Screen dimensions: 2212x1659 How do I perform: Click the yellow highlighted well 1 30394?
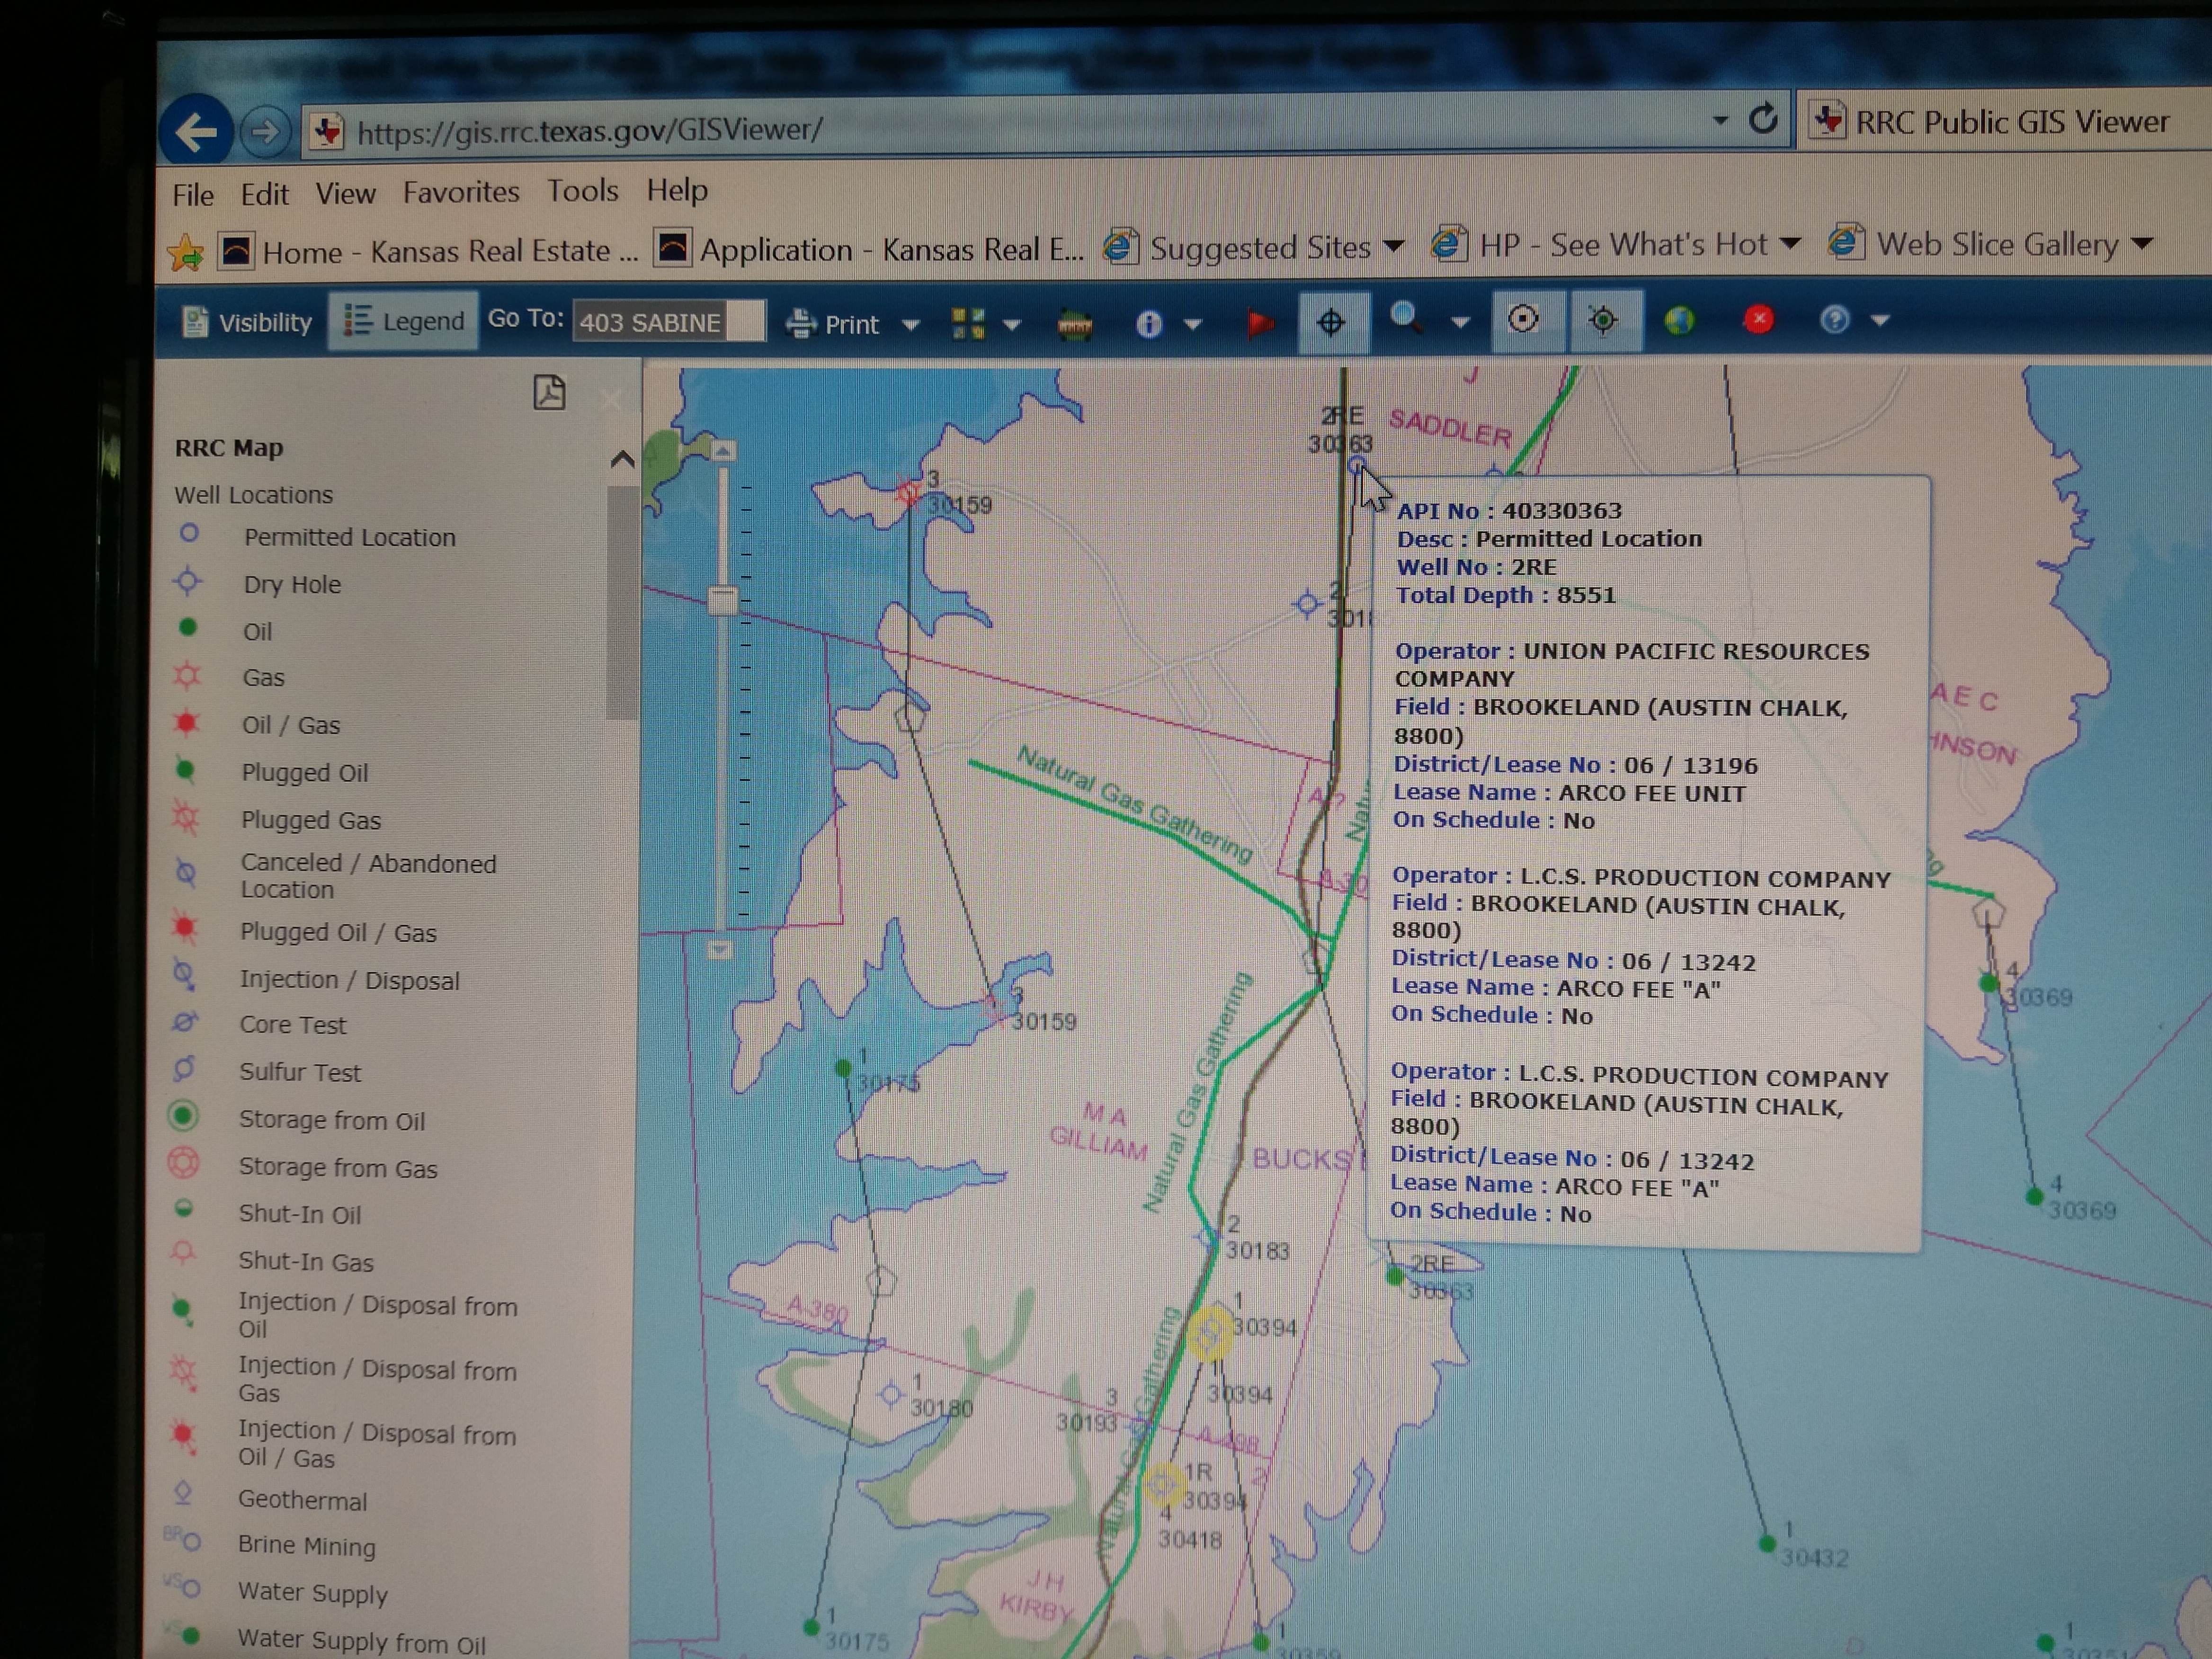[1209, 1332]
